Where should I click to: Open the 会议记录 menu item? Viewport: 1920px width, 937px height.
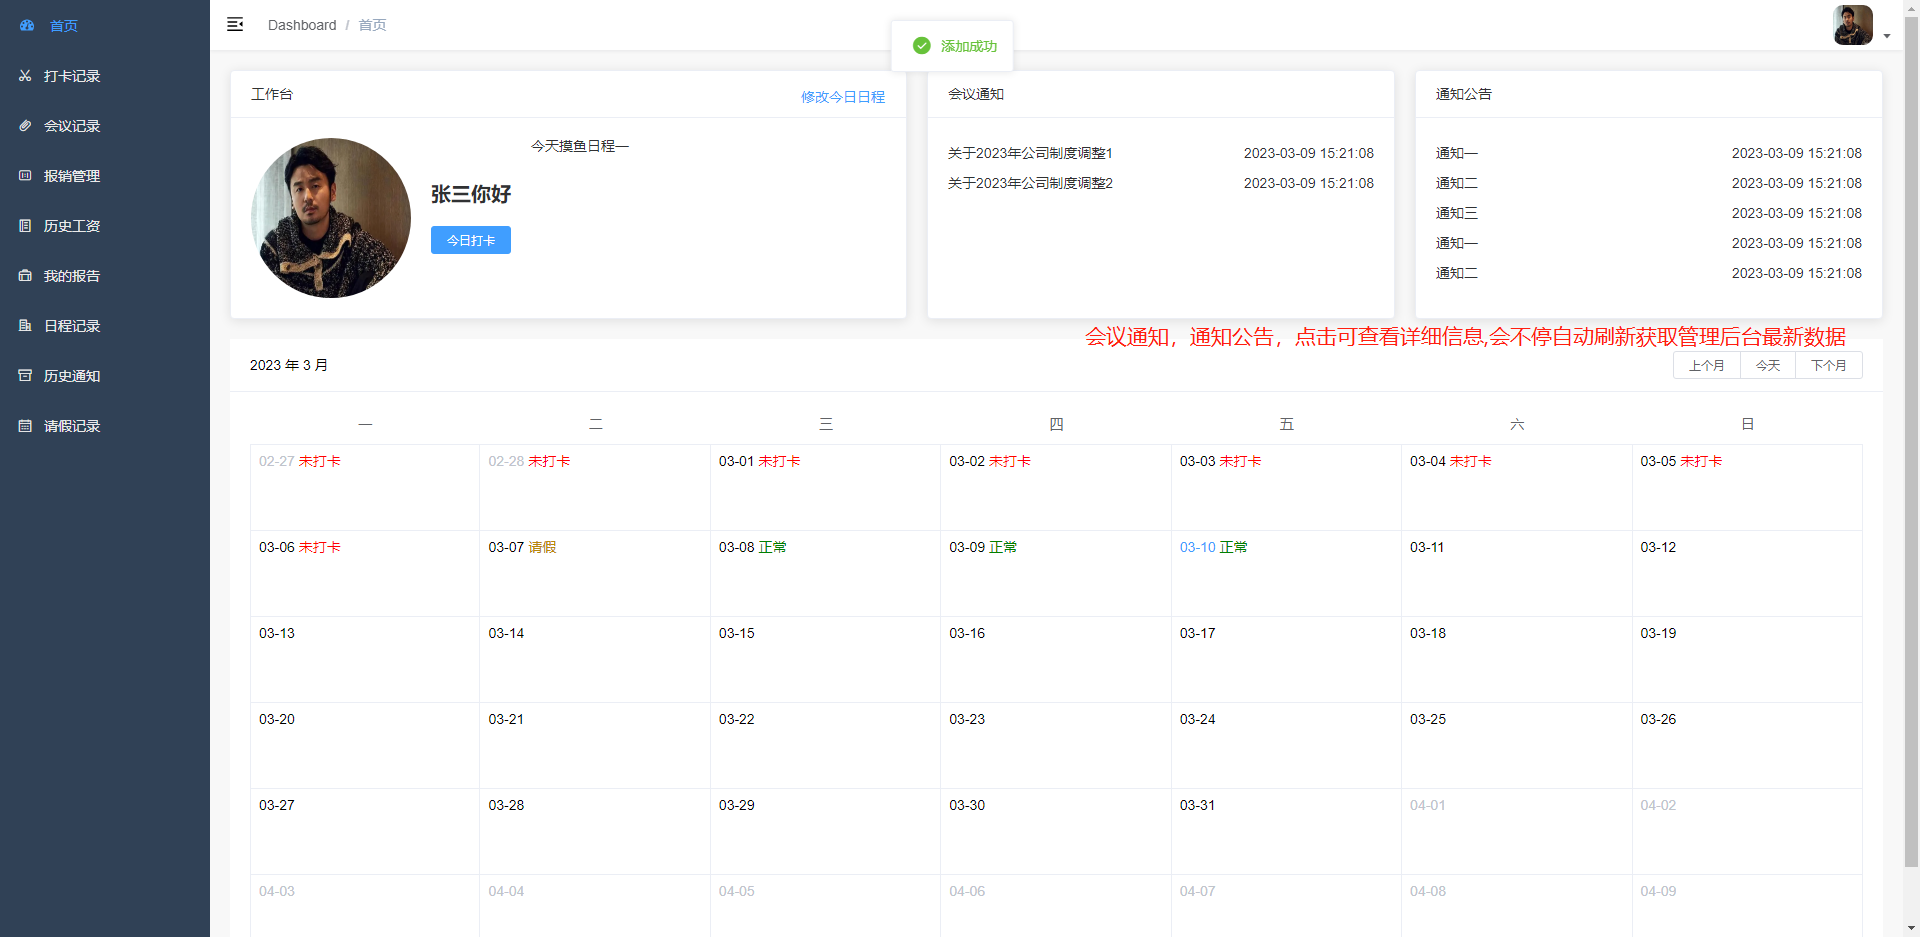[72, 126]
